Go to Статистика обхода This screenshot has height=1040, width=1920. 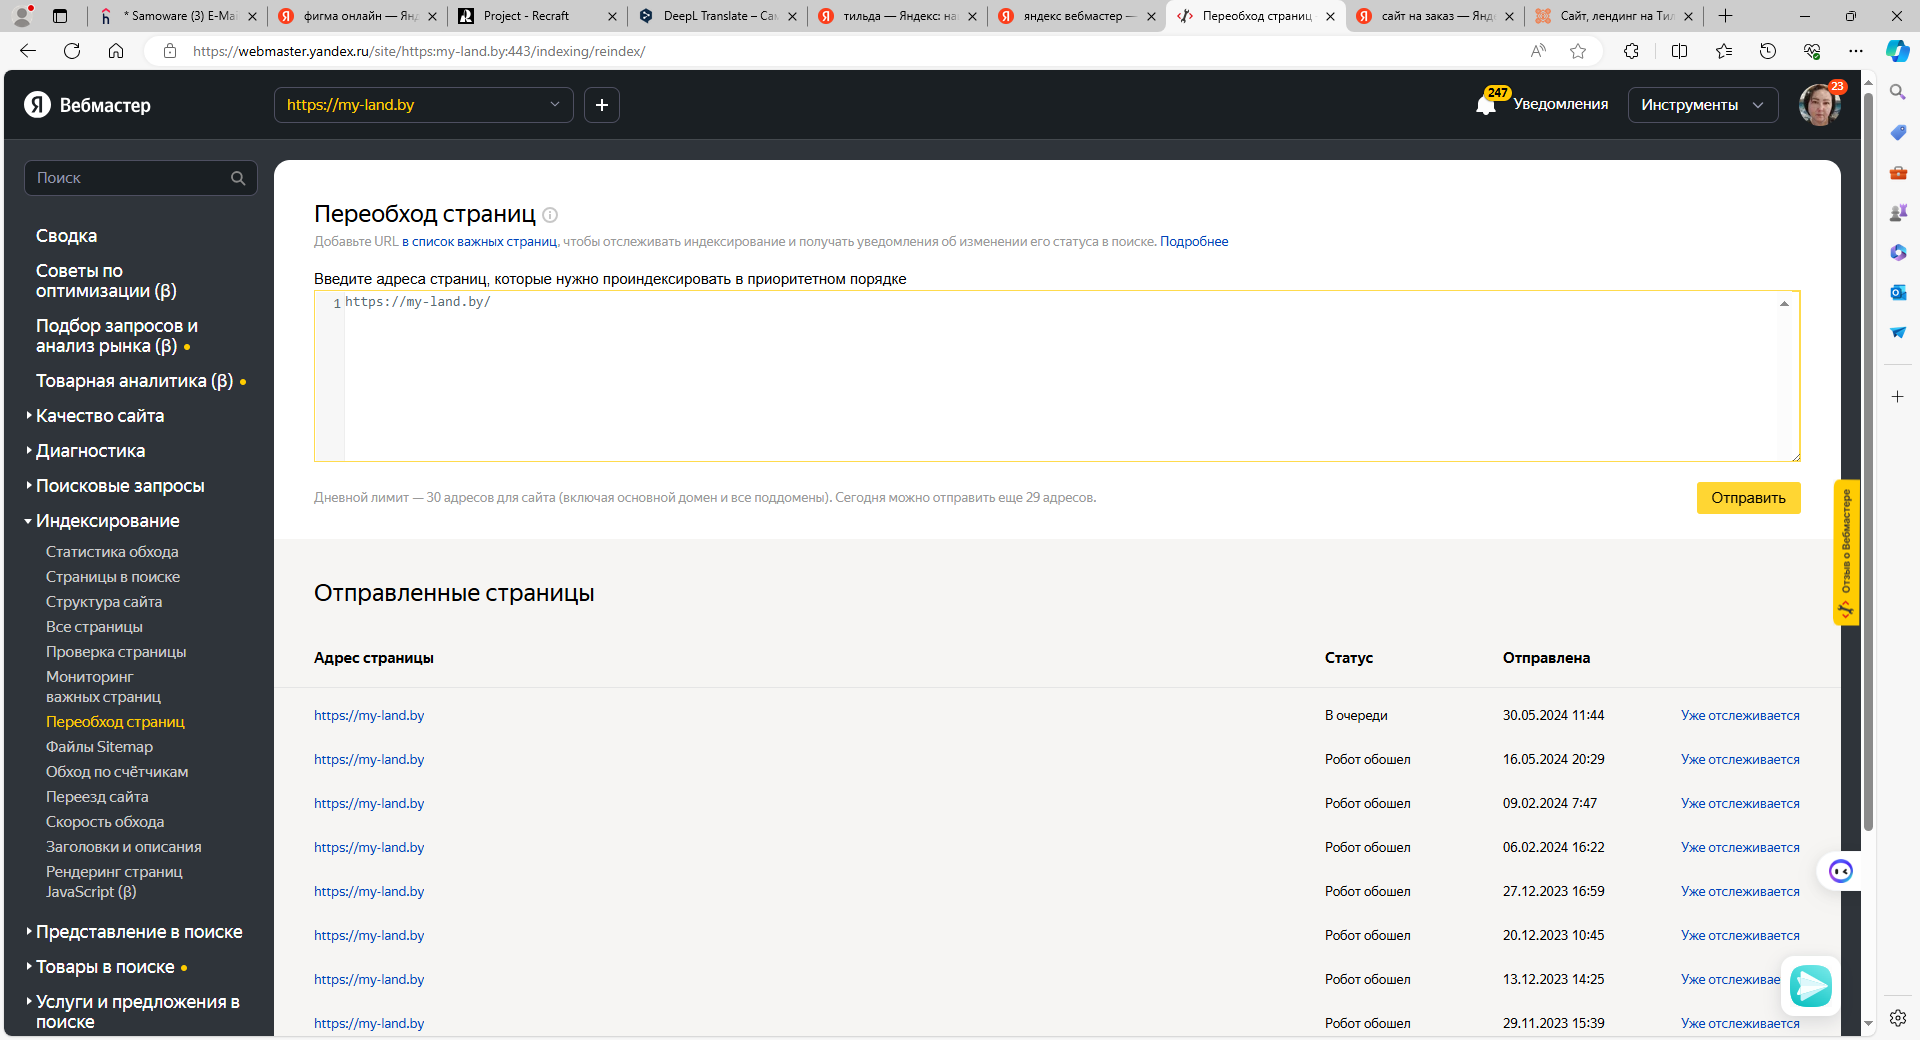(112, 552)
